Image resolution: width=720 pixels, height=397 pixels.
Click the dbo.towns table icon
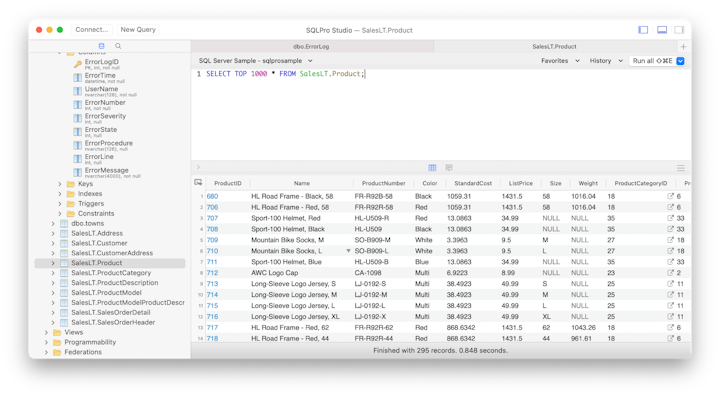[64, 224]
